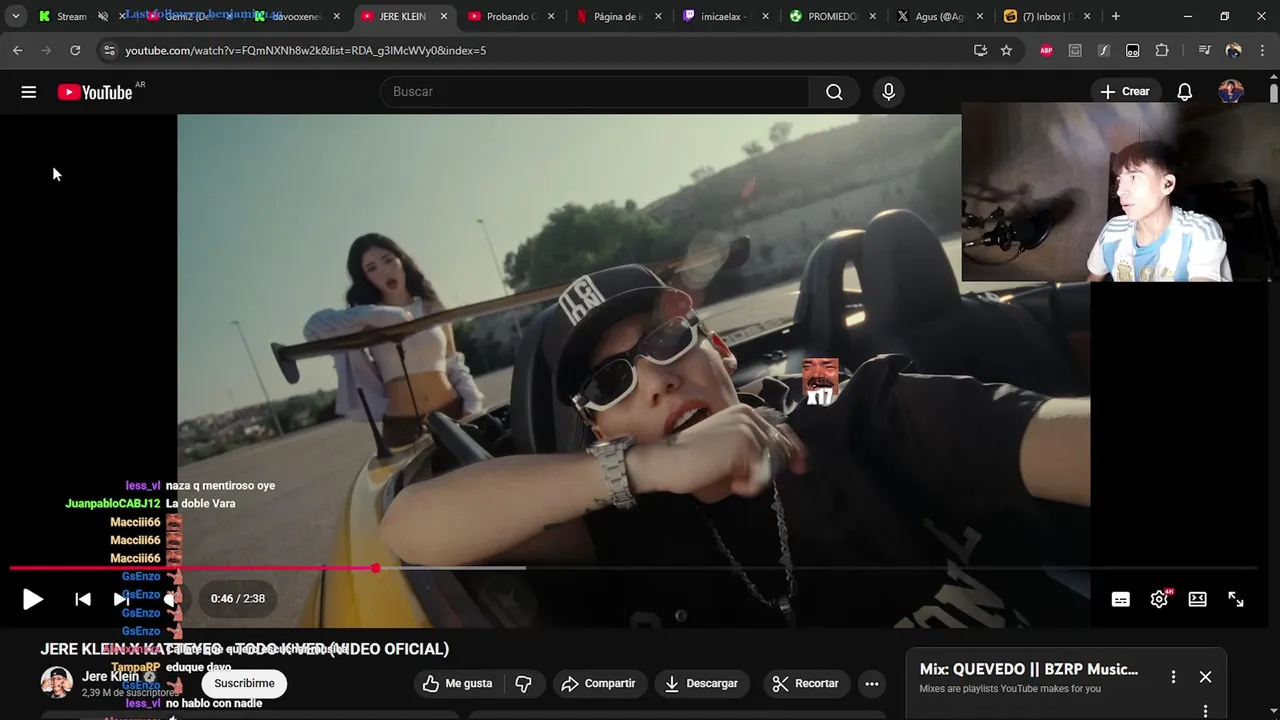Switch the player to theater mode
1280x720 pixels.
1197,599
